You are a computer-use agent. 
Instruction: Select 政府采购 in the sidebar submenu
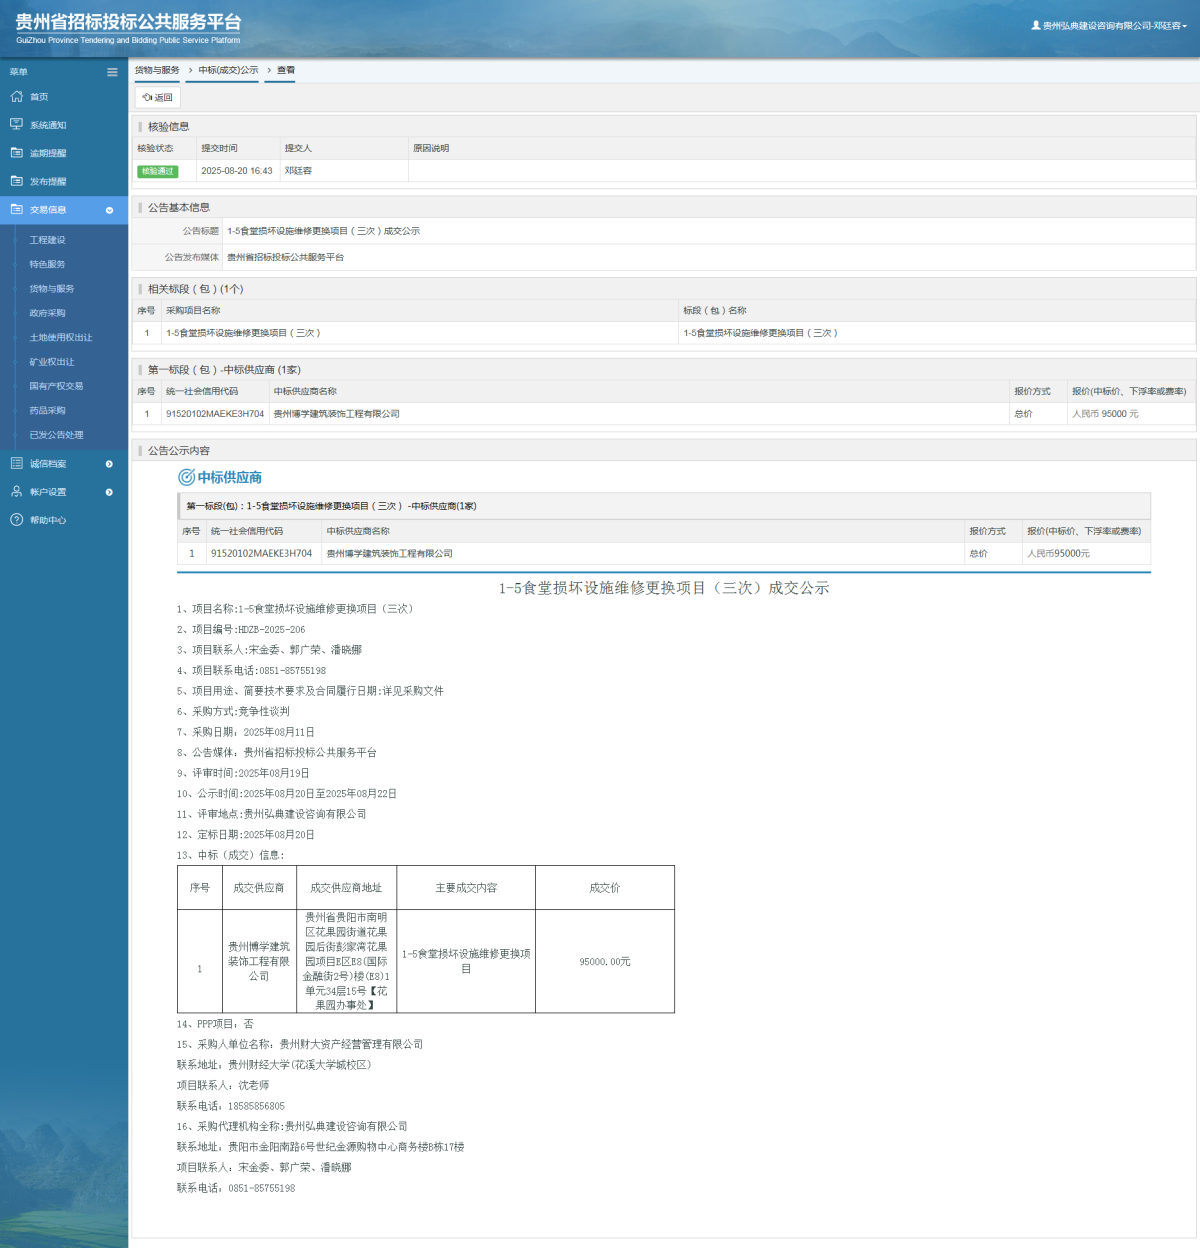47,313
